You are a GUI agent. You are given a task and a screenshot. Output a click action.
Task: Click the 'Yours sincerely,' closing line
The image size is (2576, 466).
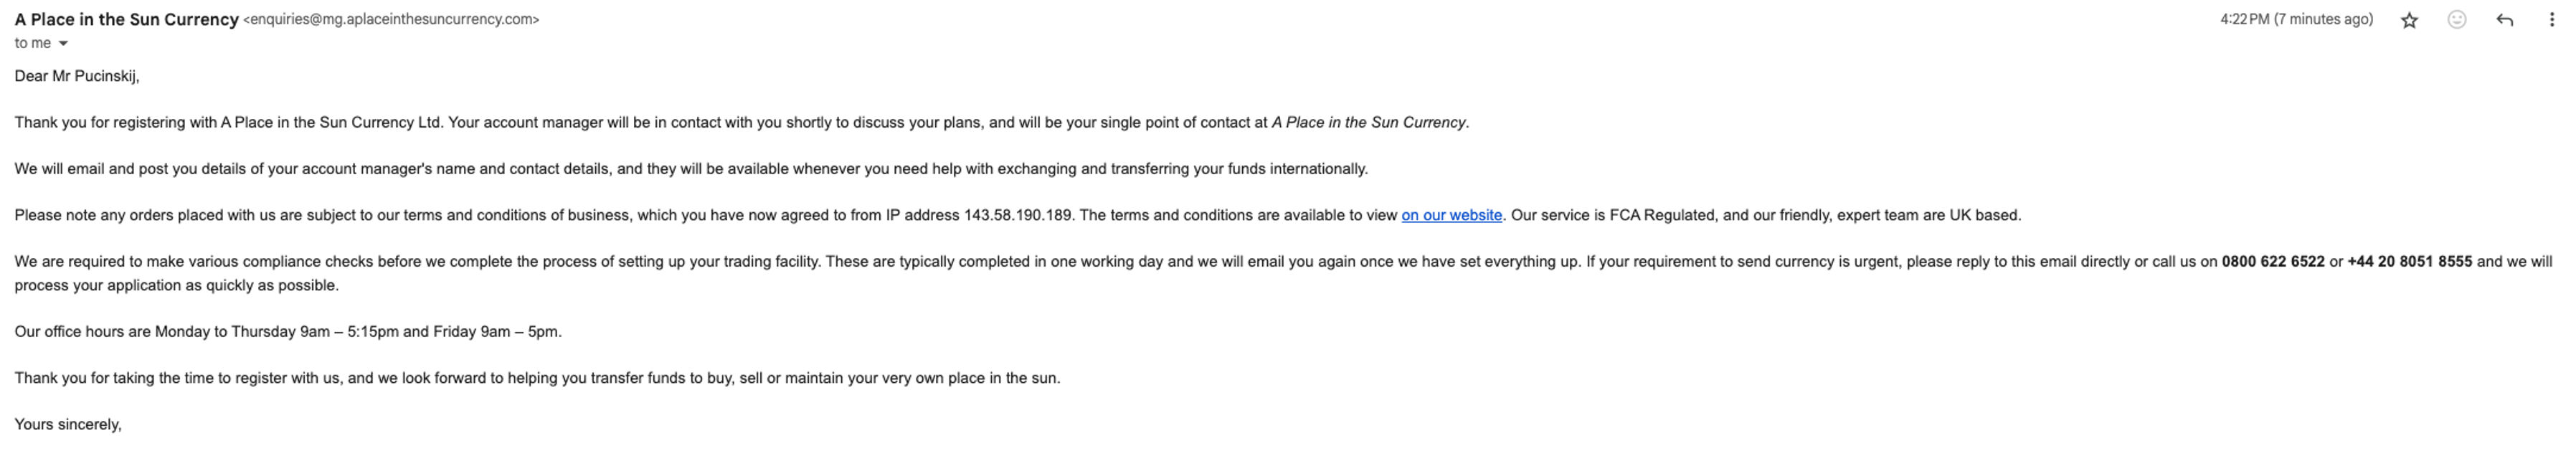click(68, 425)
